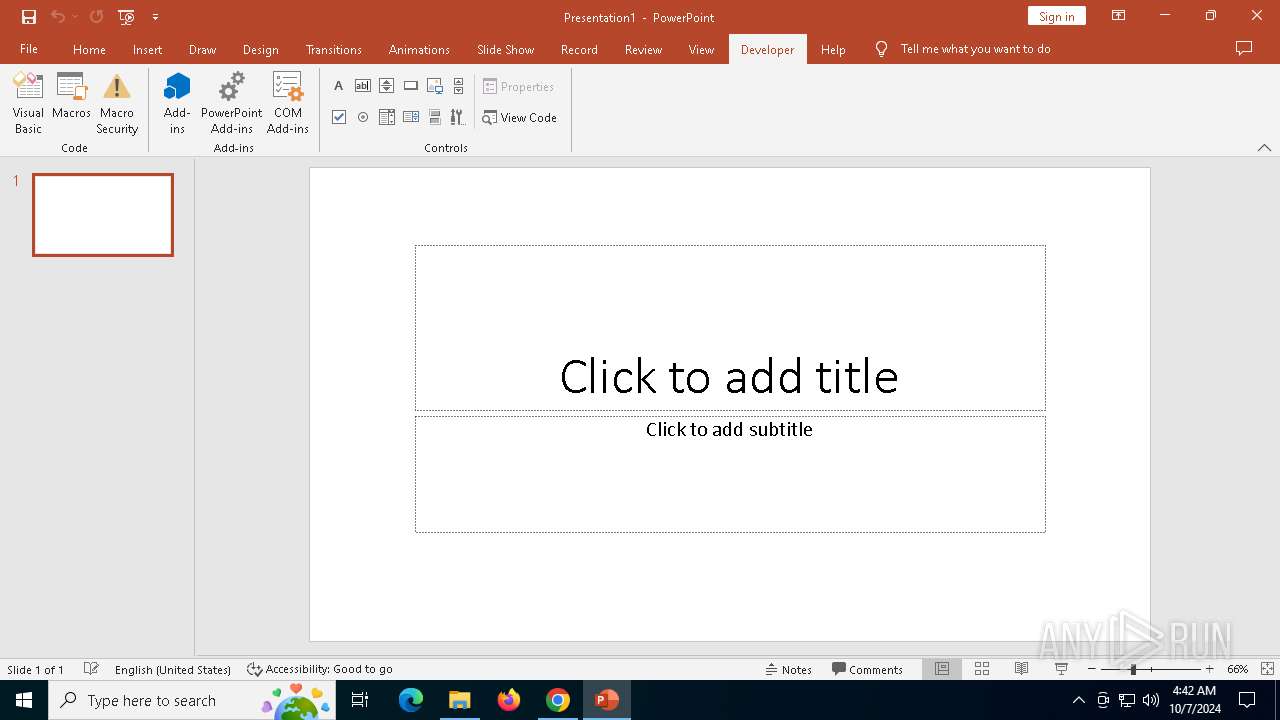Open the Undo history dropdown arrow

click(x=75, y=17)
